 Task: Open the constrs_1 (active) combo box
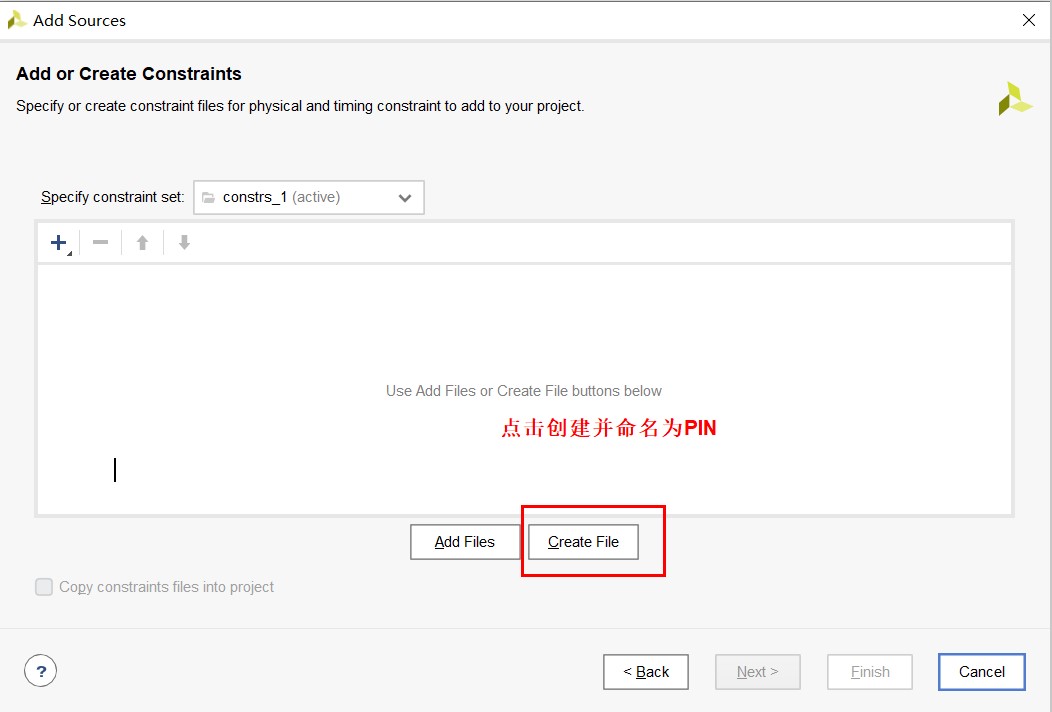pyautogui.click(x=308, y=198)
